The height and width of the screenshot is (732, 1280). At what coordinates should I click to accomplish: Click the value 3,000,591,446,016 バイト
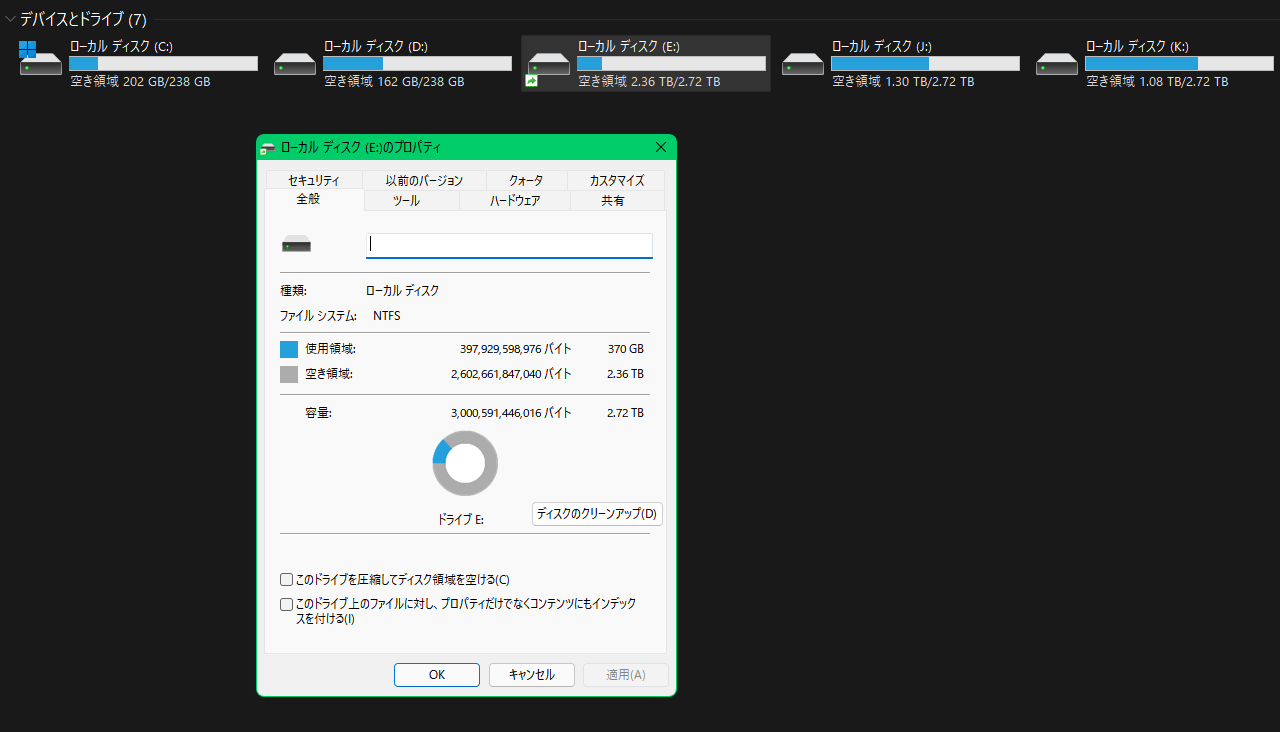(x=512, y=412)
